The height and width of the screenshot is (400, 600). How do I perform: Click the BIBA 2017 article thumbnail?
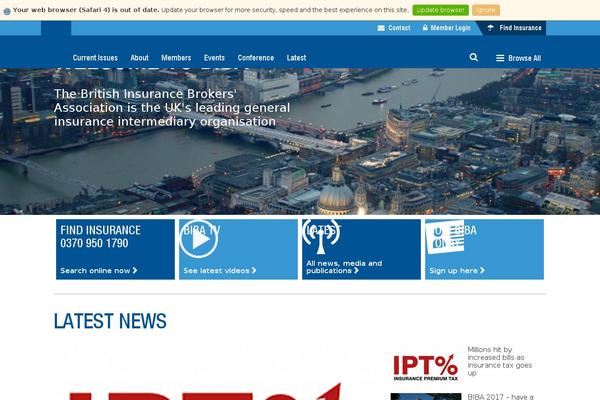click(426, 397)
